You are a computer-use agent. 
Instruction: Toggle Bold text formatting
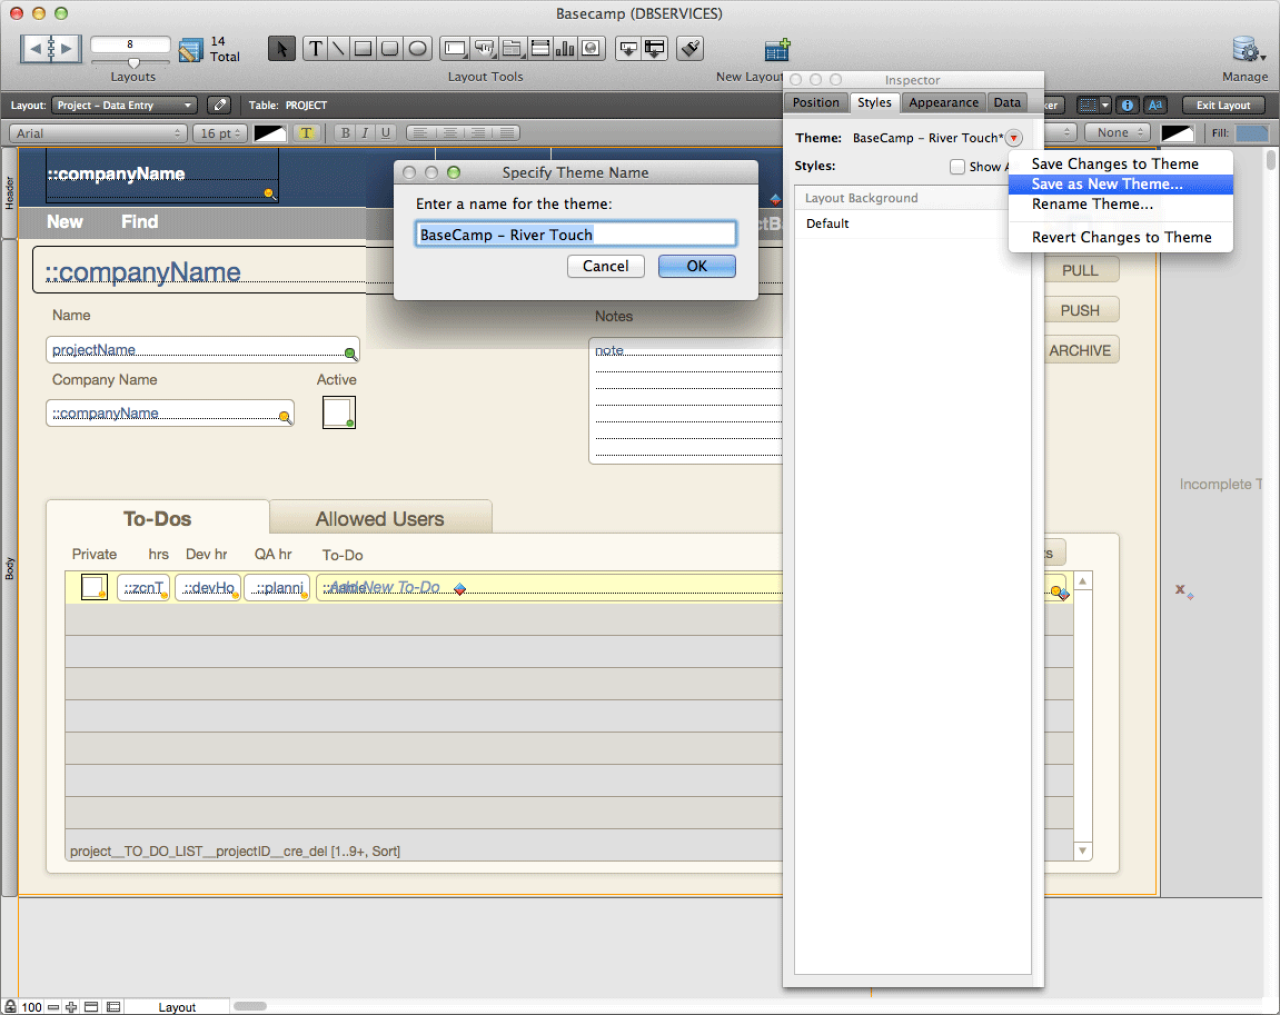point(345,133)
